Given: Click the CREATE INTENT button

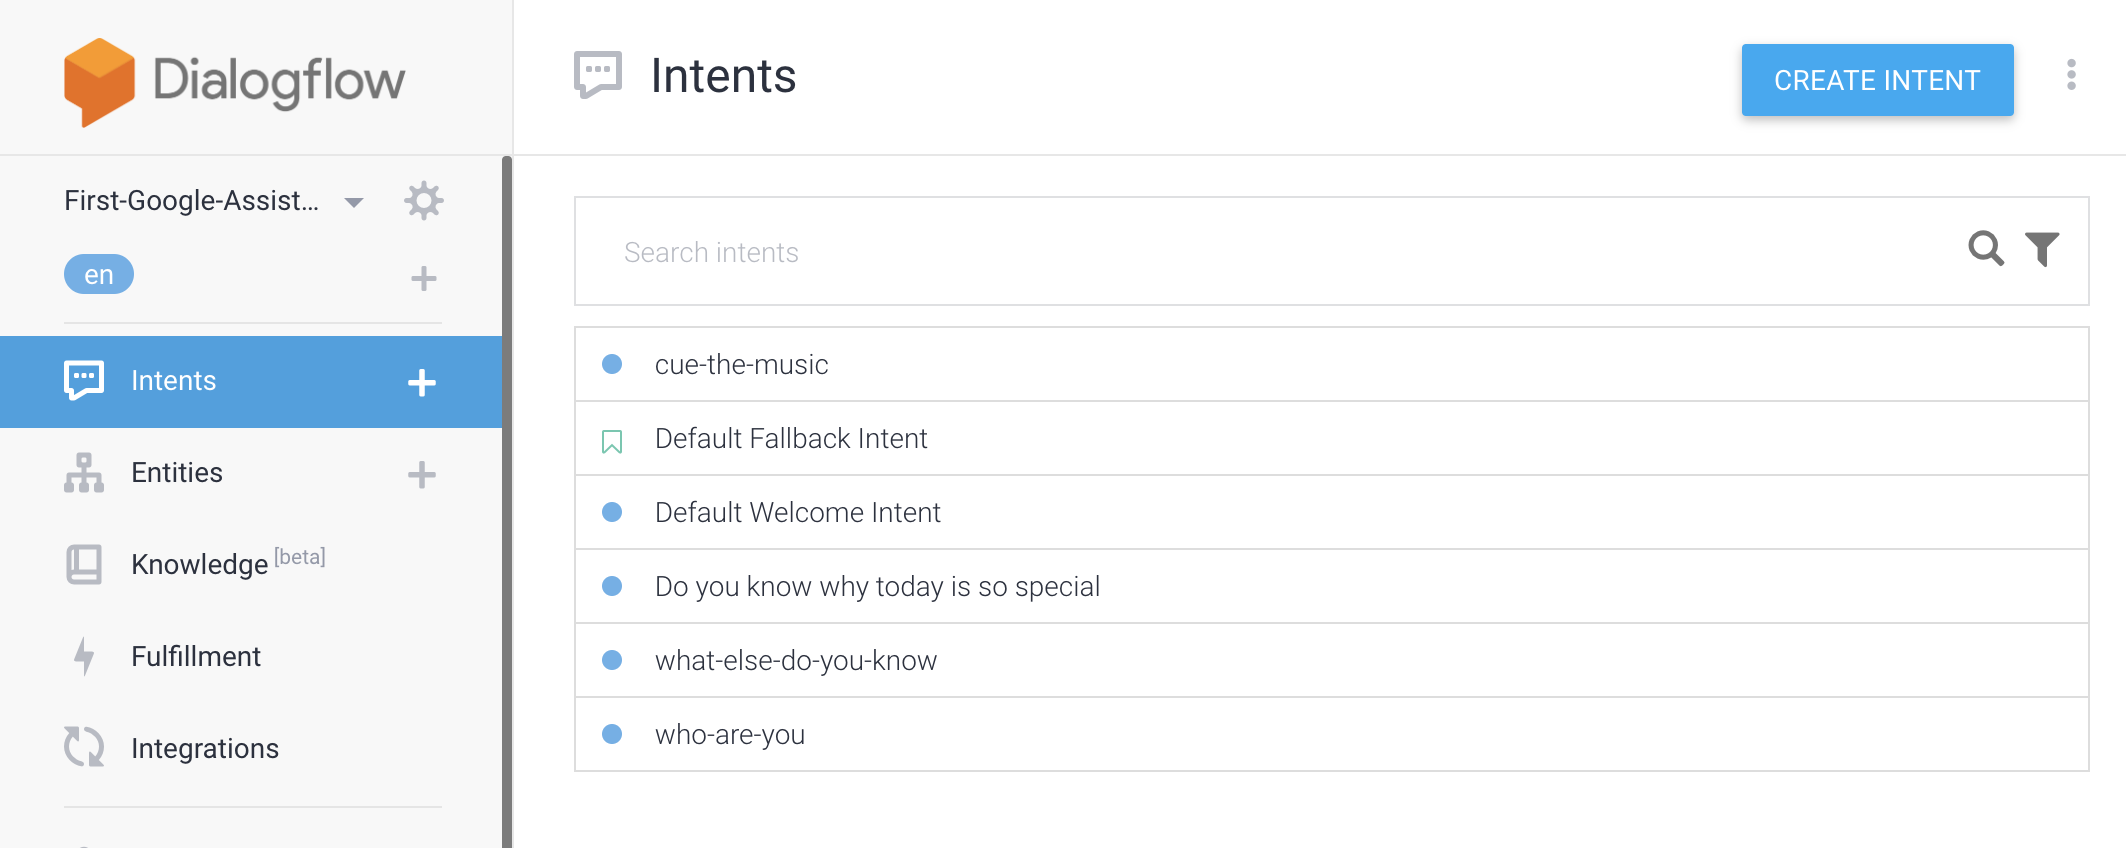Looking at the screenshot, I should (x=1877, y=80).
